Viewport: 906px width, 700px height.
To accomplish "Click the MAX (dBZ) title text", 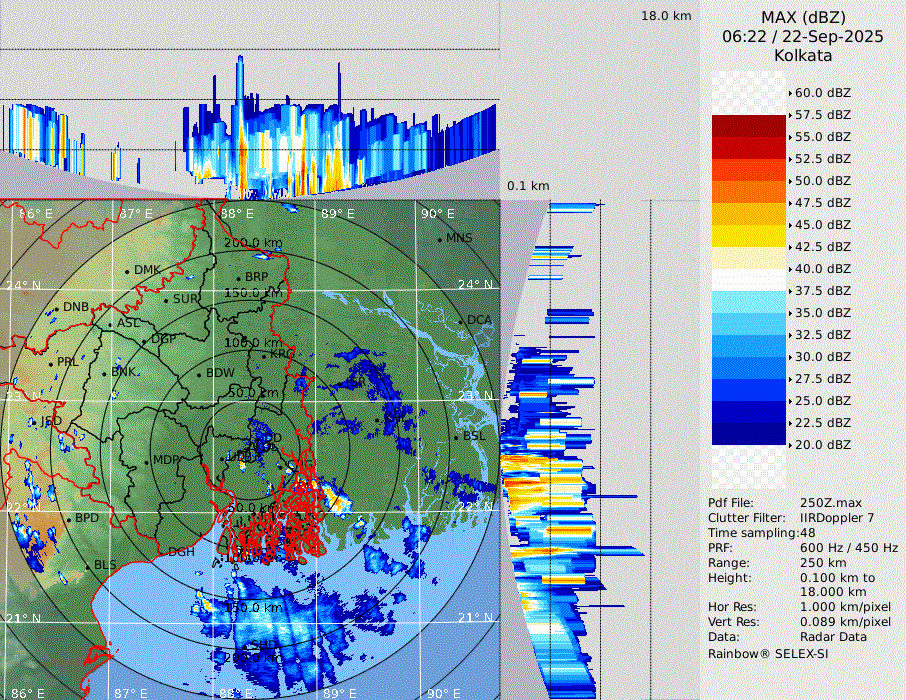I will click(x=803, y=17).
